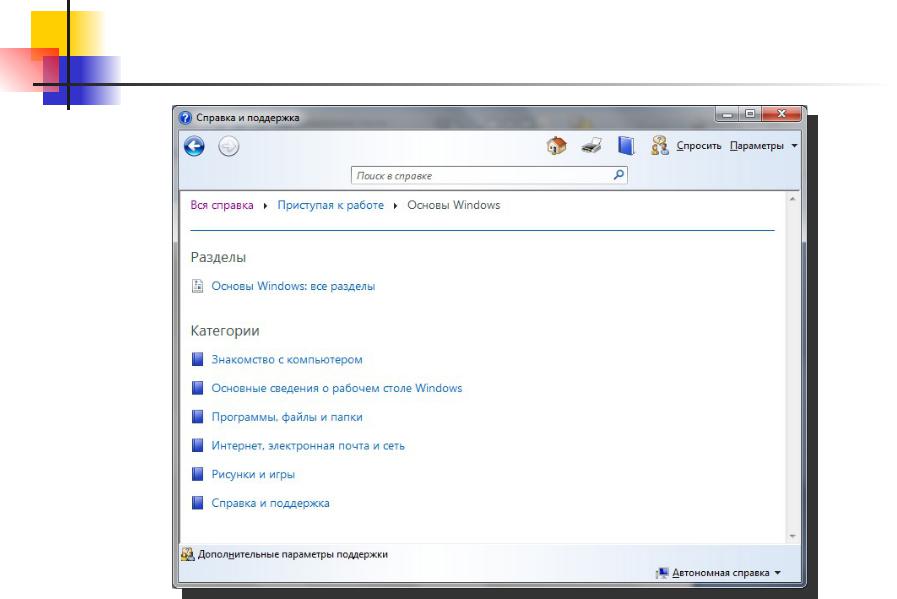Click the blue Back arrow button

(x=195, y=146)
